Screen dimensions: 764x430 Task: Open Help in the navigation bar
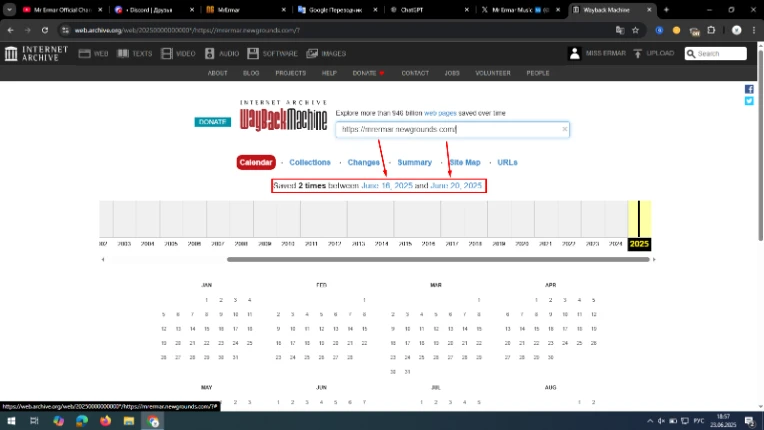click(329, 73)
